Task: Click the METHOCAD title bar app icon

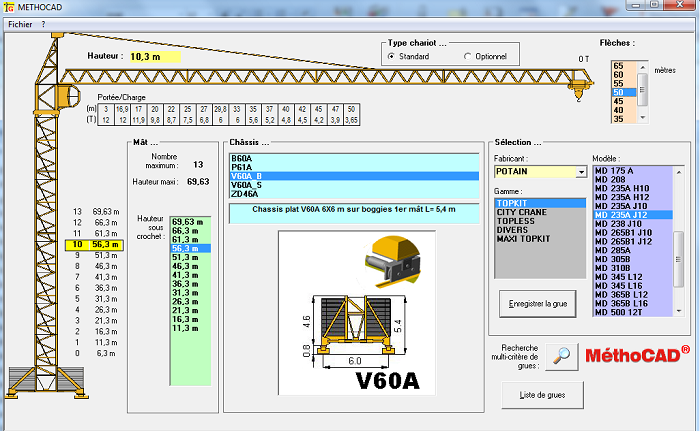Action: tap(8, 7)
